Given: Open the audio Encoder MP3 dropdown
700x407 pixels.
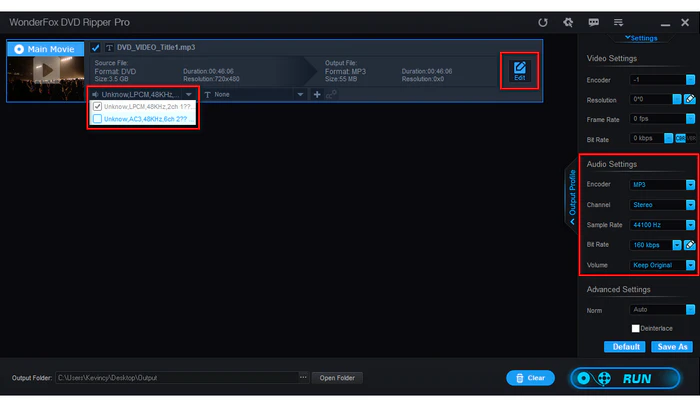Looking at the screenshot, I should [690, 185].
